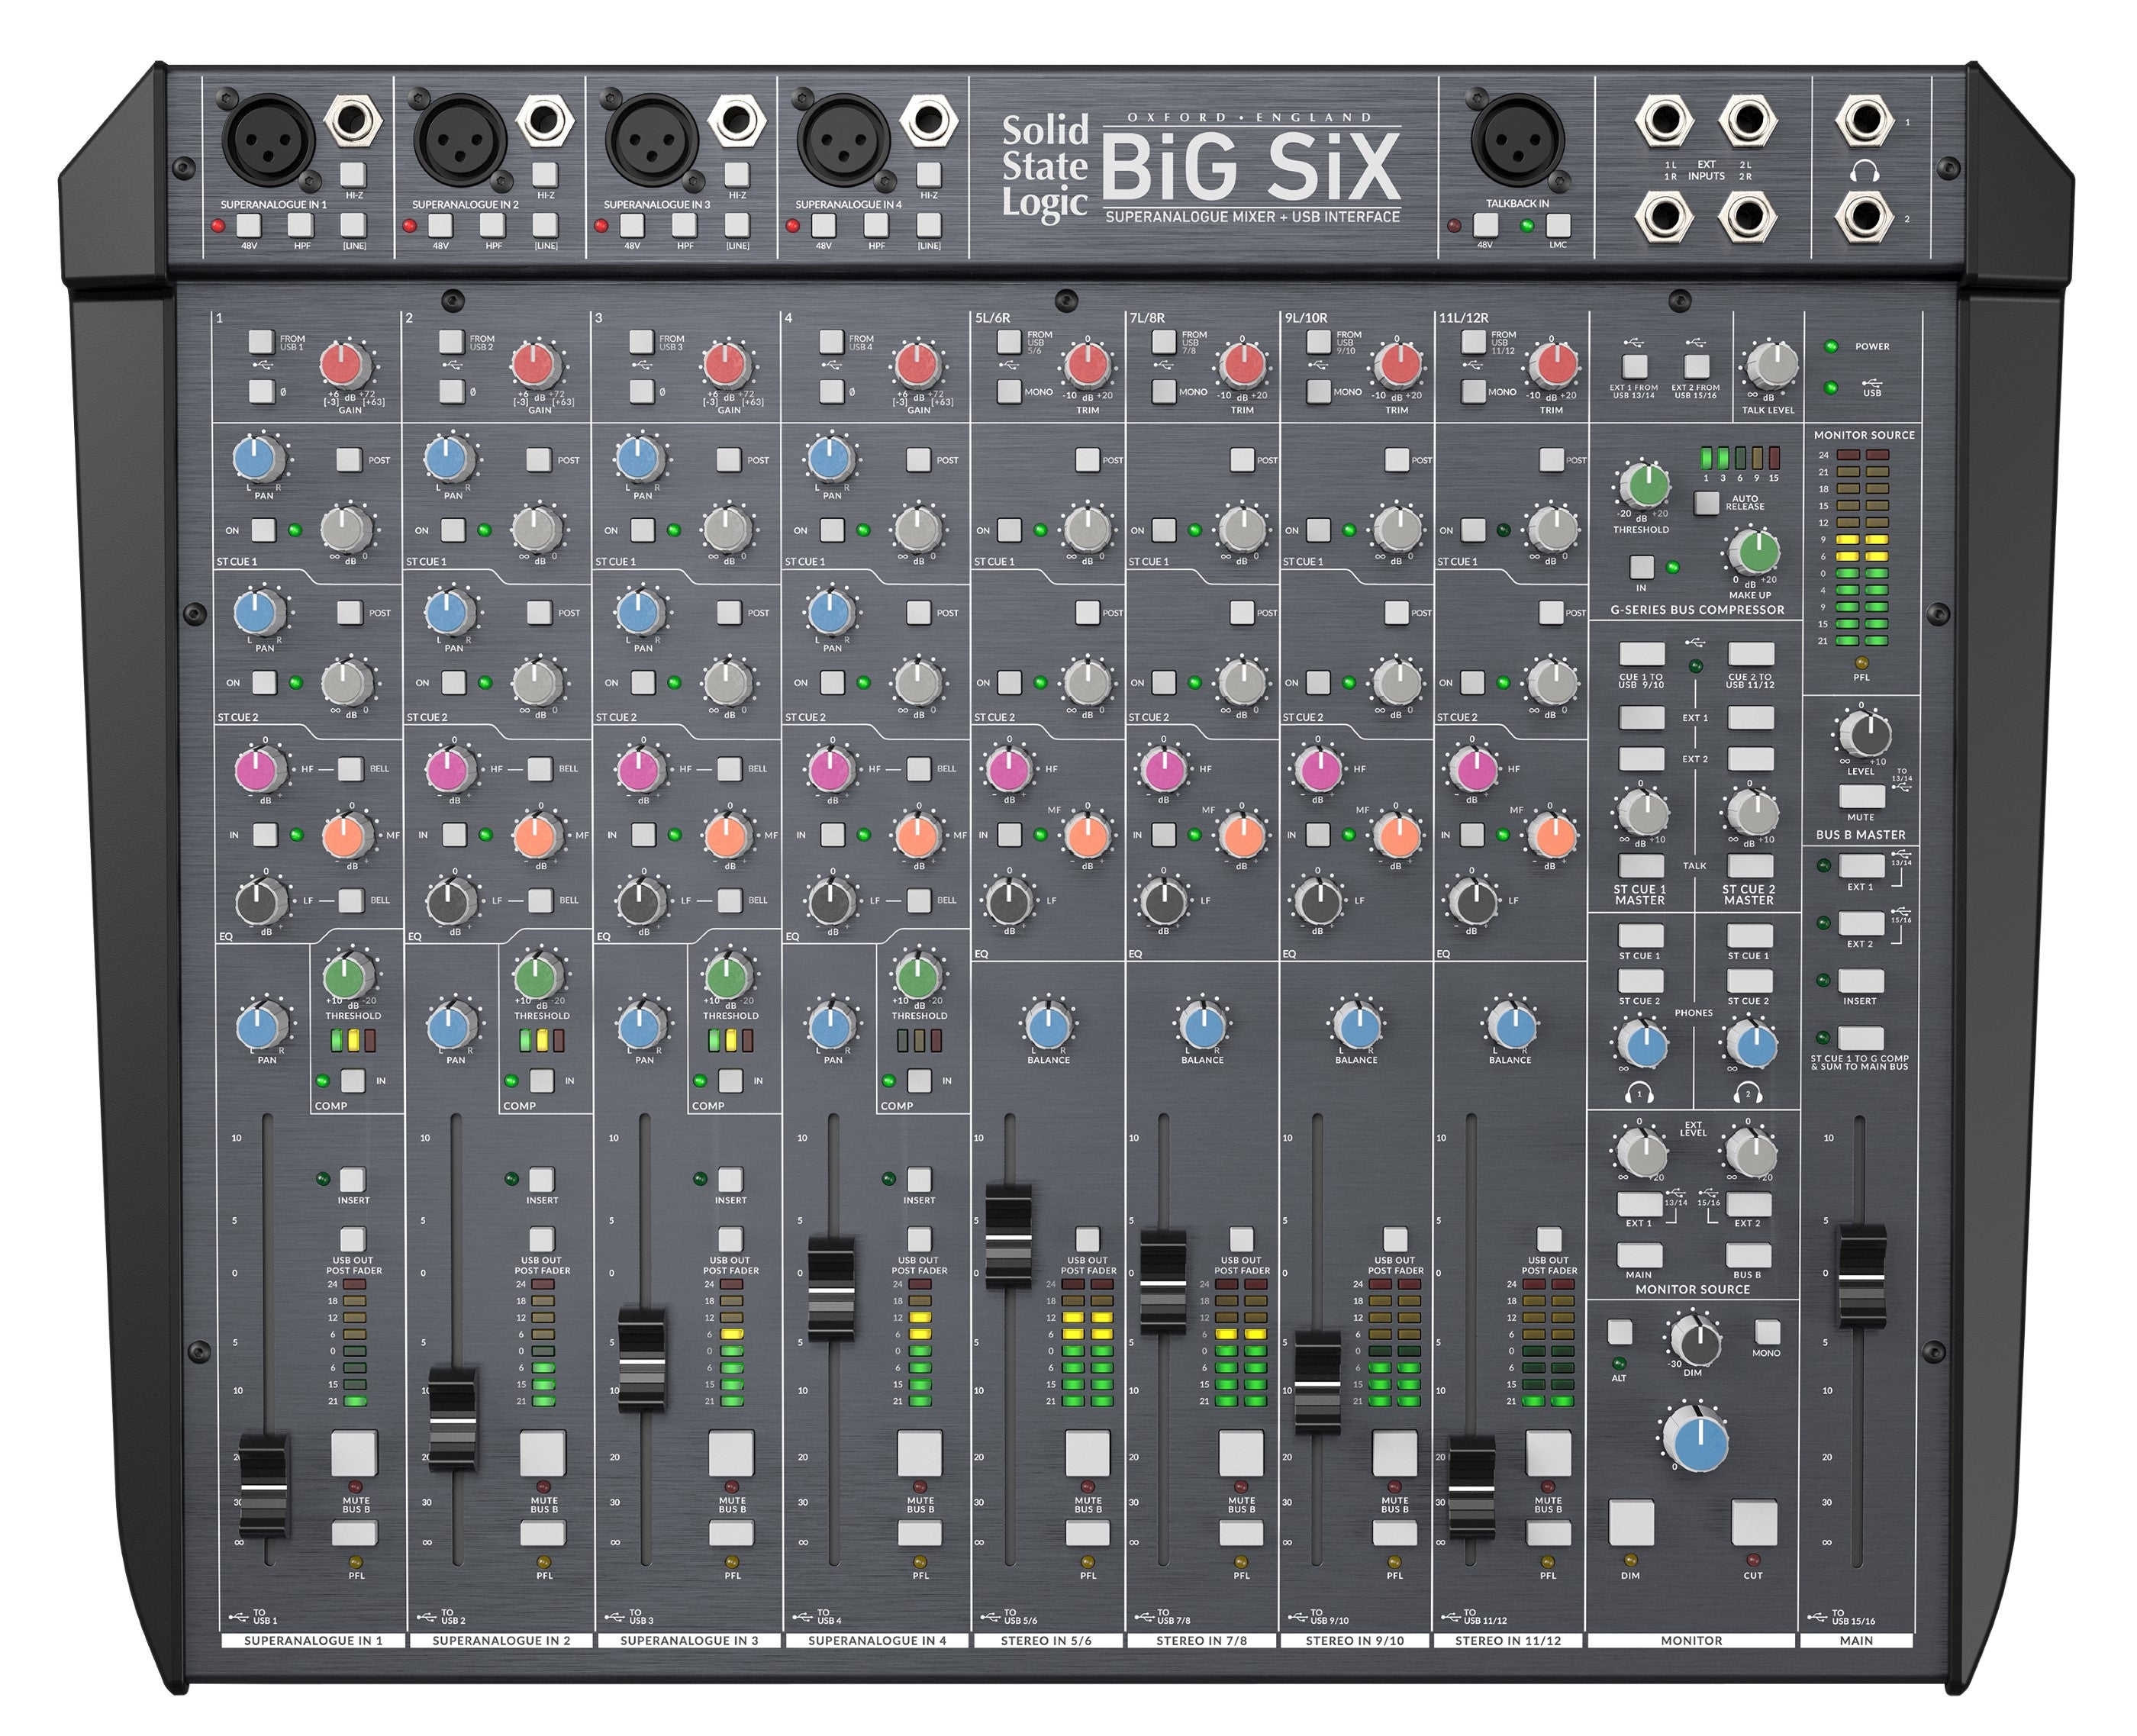Route channel 4 to BUS B

click(920, 1533)
